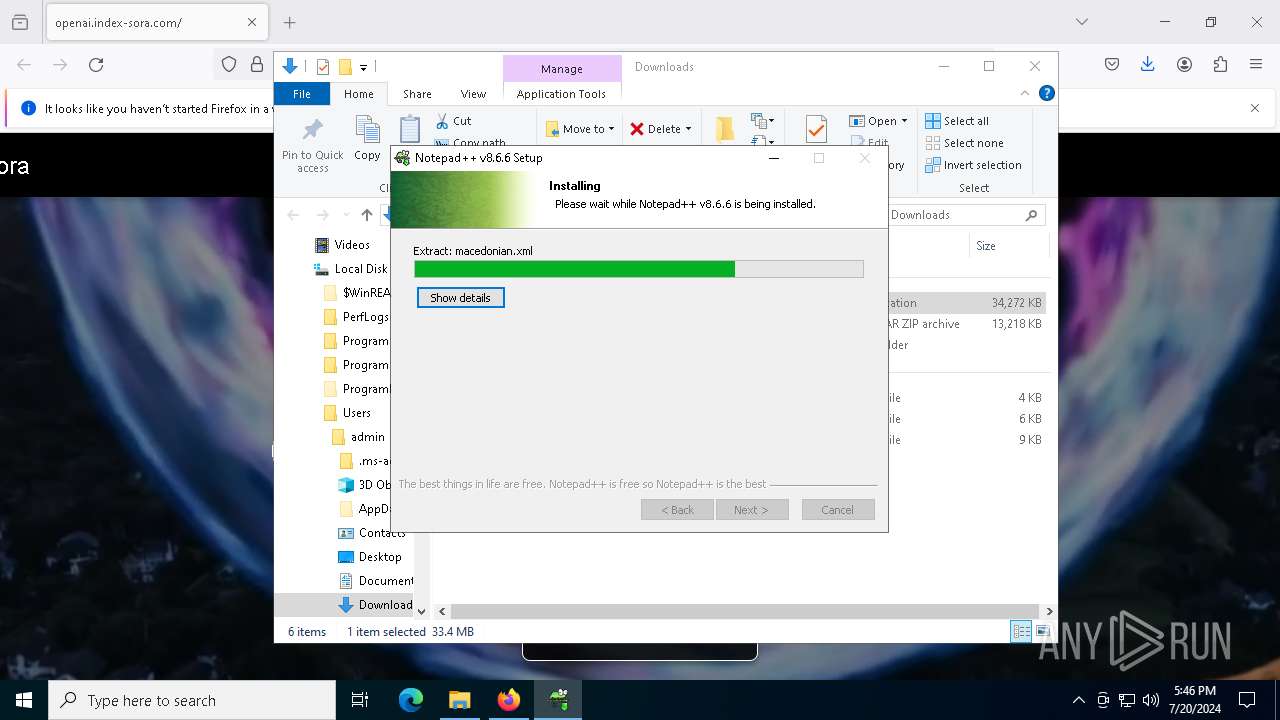Open Firefox extensions icon
1280x720 pixels.
coord(1220,65)
